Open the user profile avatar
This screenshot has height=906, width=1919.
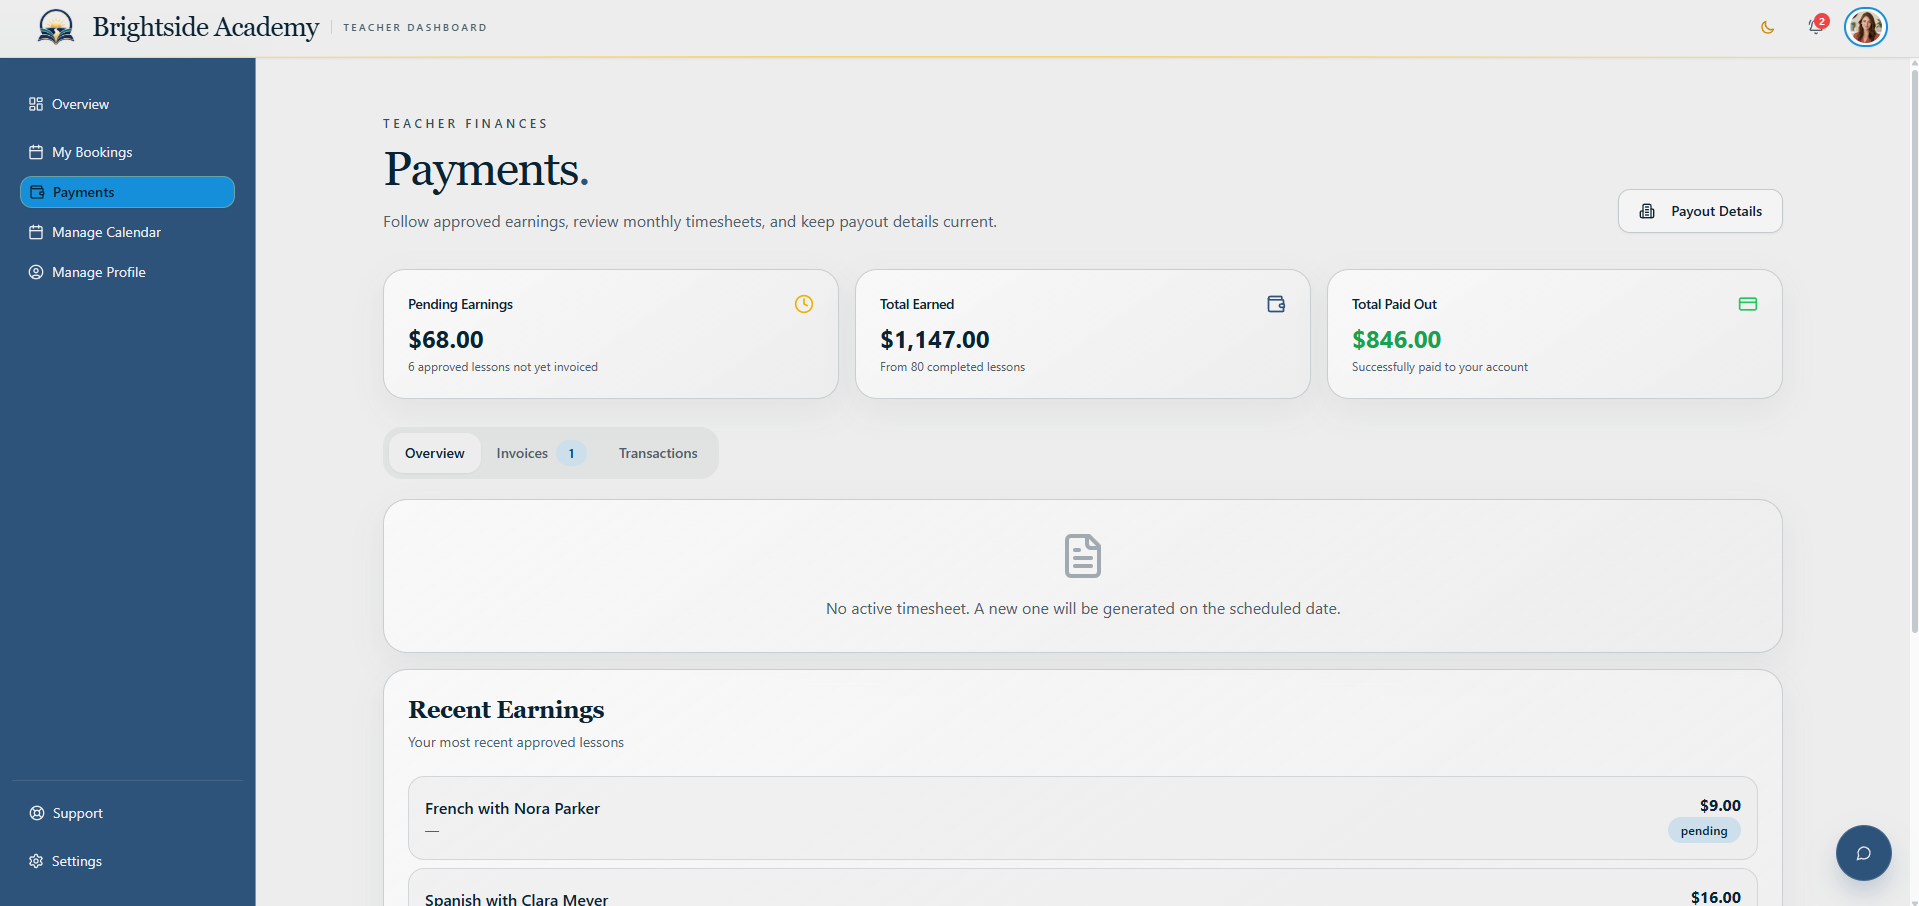(1866, 27)
